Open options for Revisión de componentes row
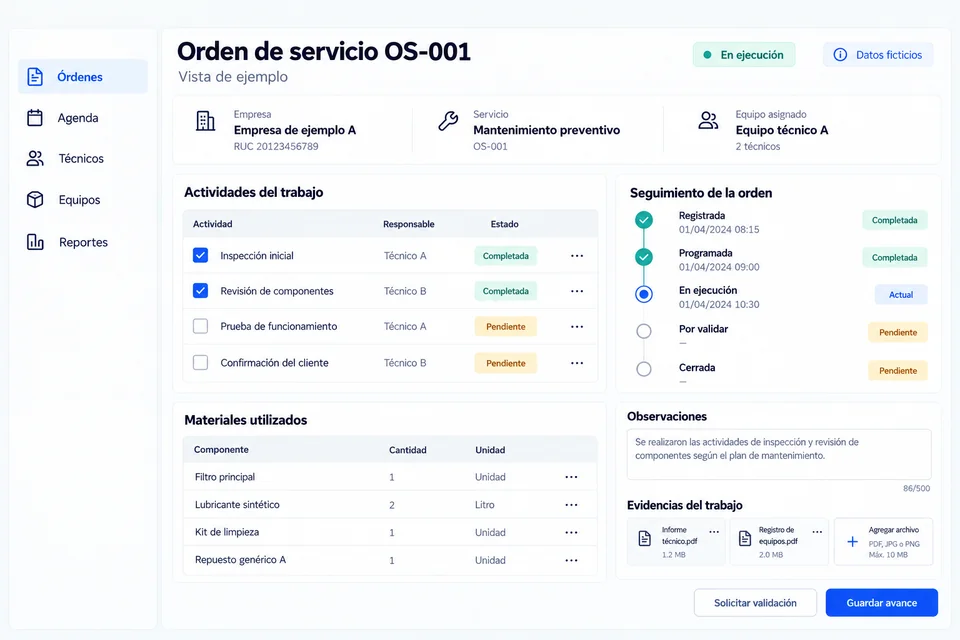The height and width of the screenshot is (640, 960). point(577,291)
